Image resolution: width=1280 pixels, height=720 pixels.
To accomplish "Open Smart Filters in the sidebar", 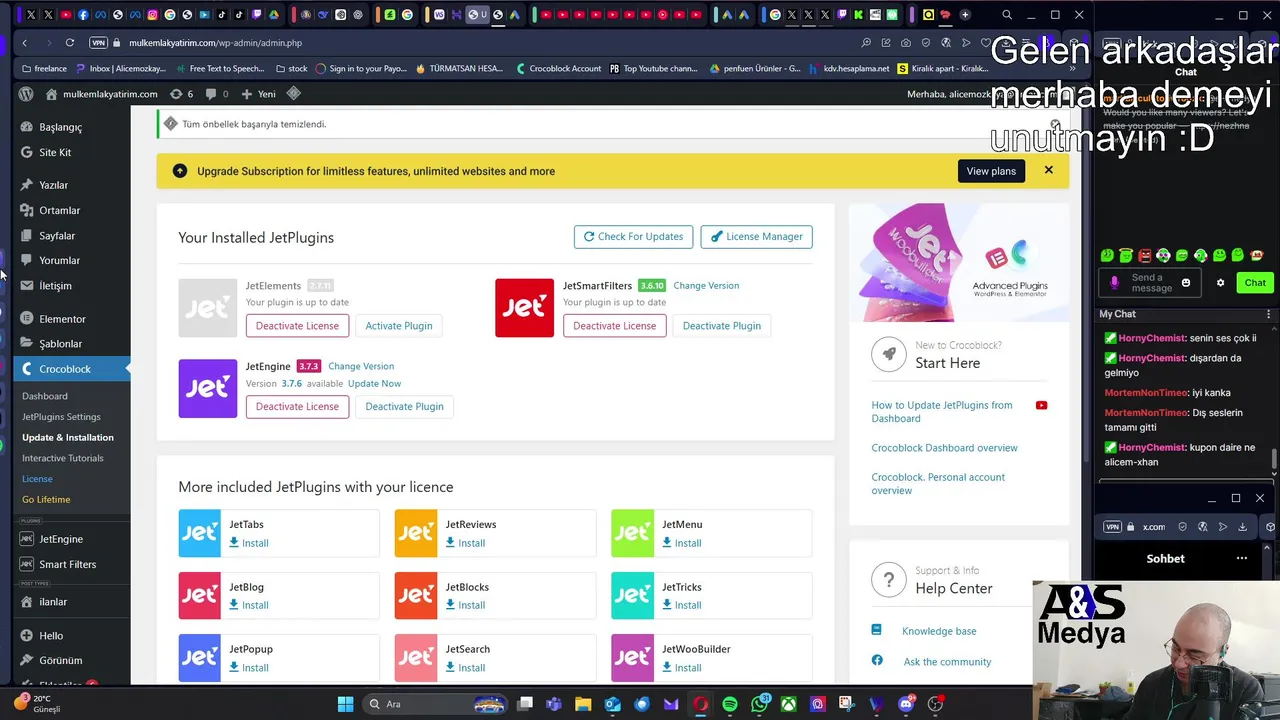I will click(x=65, y=564).
